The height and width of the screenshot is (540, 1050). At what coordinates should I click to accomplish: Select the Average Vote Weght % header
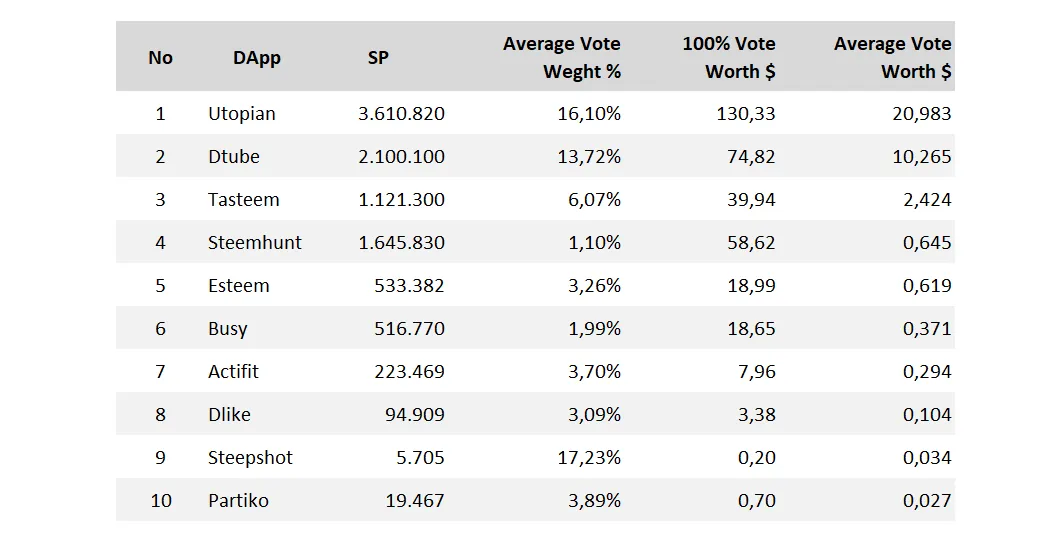coord(562,58)
